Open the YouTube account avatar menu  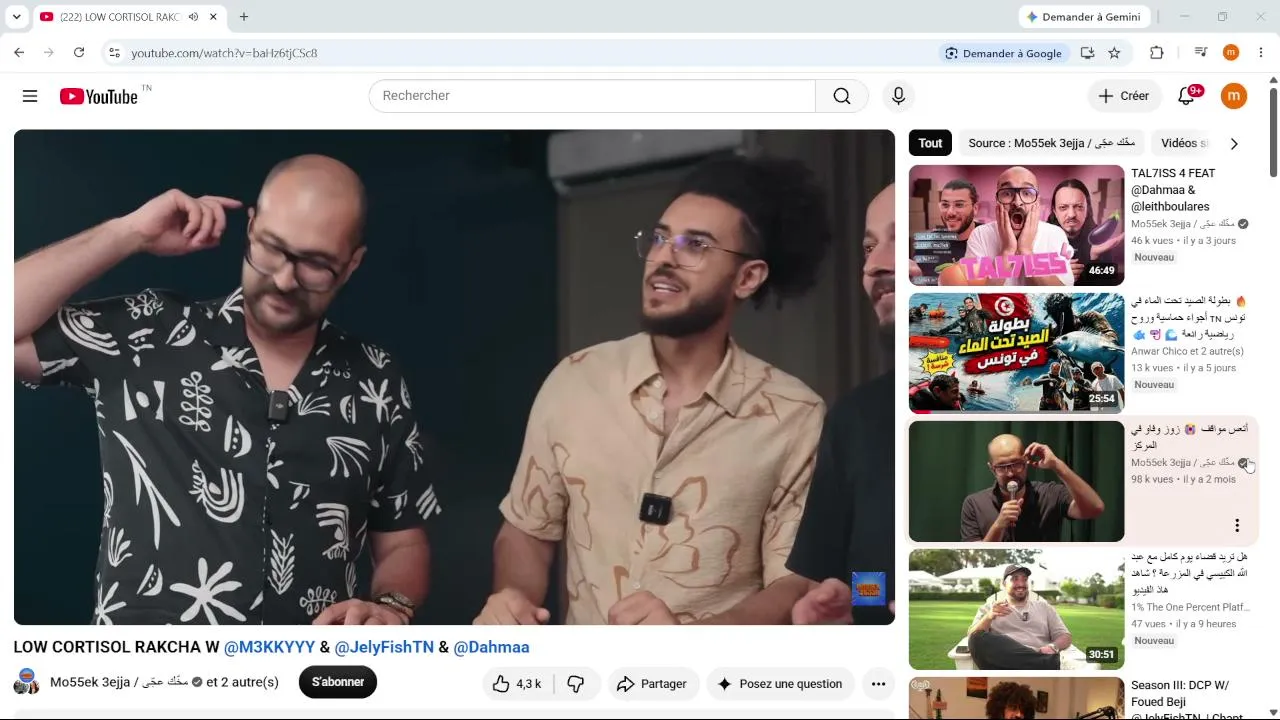(1234, 96)
